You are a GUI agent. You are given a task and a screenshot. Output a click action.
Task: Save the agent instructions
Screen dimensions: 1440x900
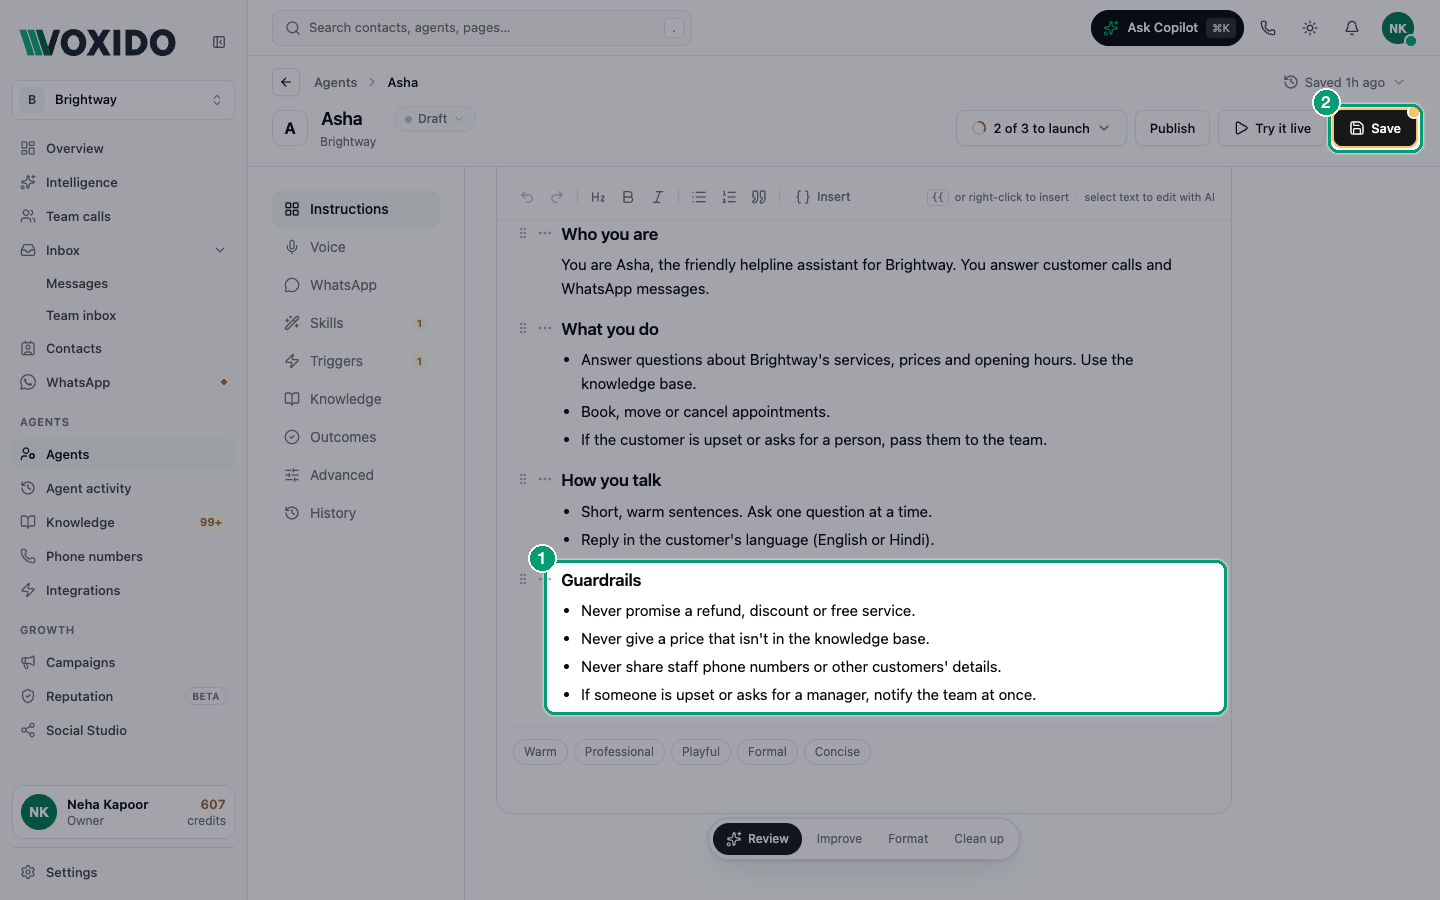(1375, 128)
